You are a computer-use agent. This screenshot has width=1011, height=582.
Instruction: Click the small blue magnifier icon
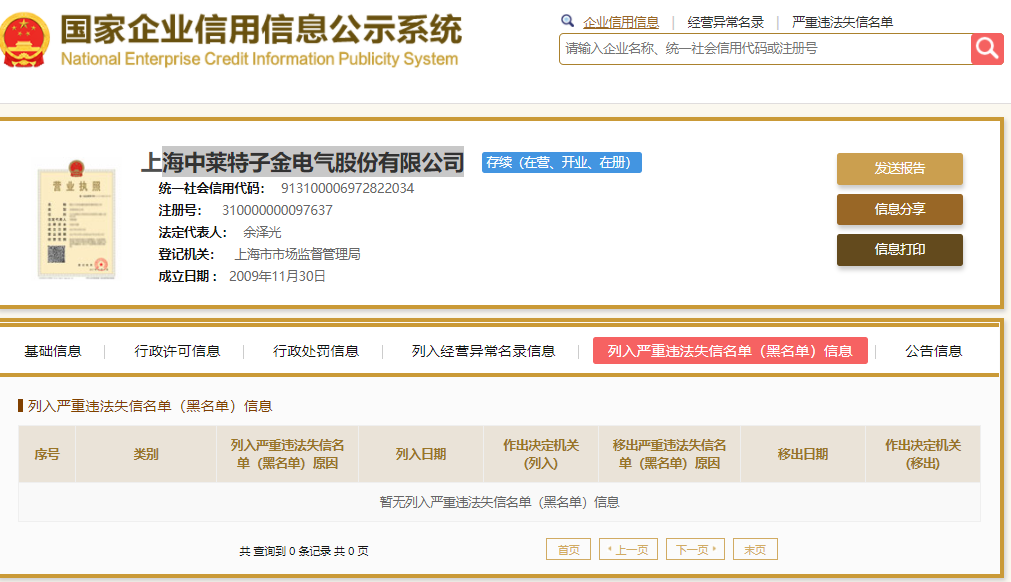click(567, 21)
